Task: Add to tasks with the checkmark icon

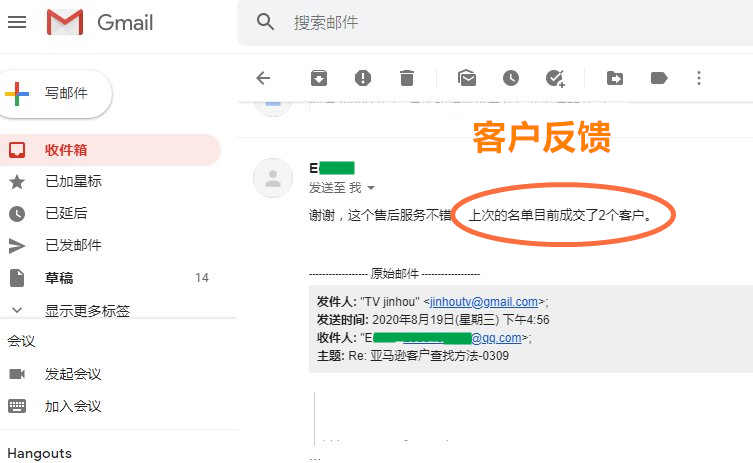Action: [555, 78]
